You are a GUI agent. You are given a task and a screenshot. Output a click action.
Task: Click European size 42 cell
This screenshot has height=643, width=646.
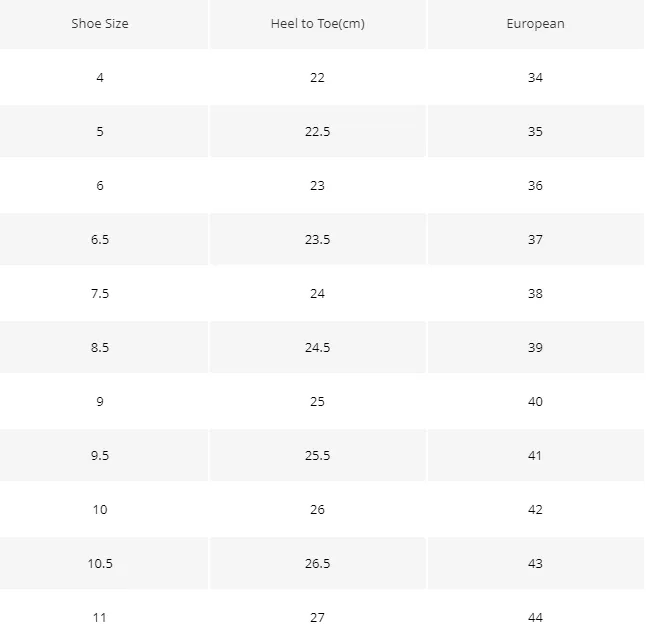click(x=536, y=509)
